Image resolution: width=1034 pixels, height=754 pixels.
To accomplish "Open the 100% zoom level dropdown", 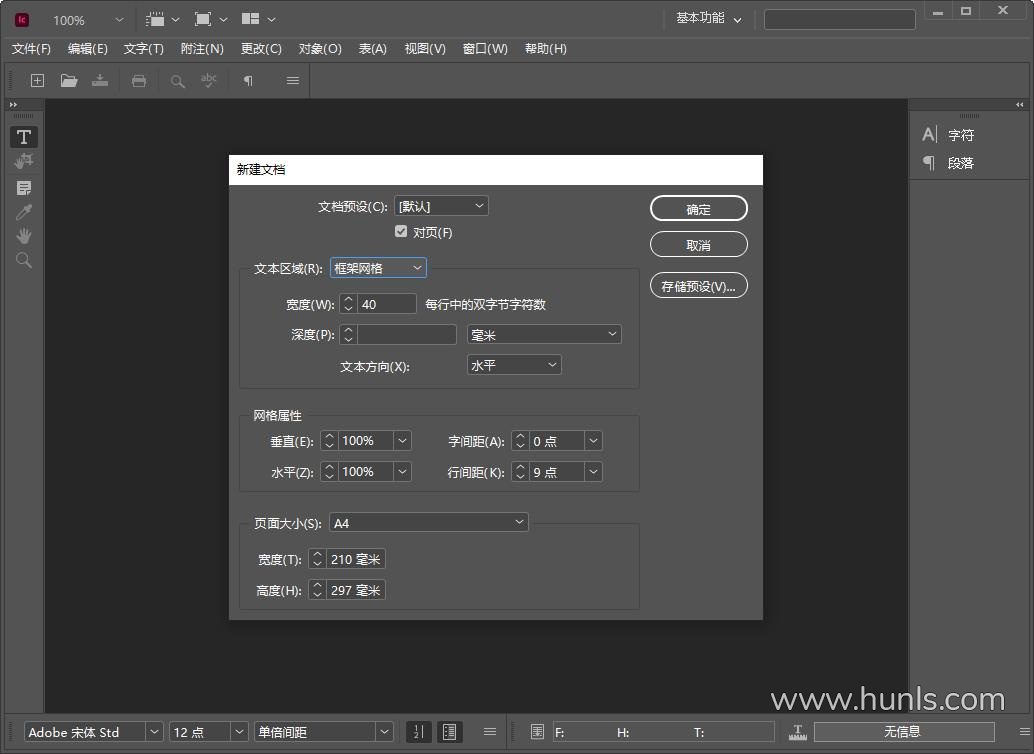I will click(119, 20).
